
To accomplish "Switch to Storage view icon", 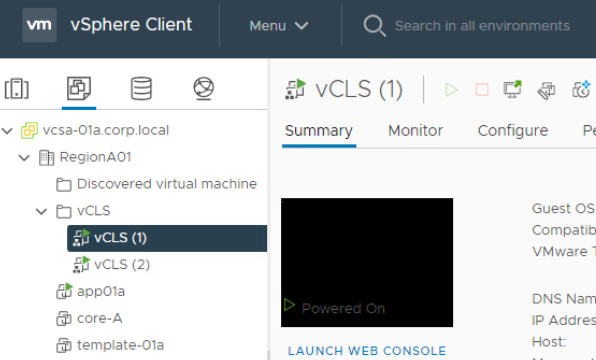I will (141, 89).
